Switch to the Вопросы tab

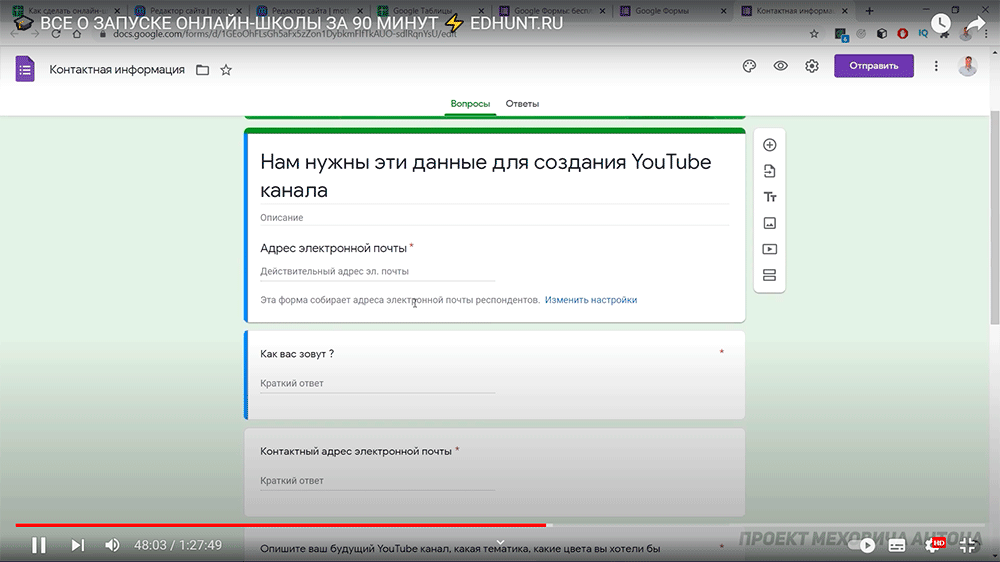coord(470,103)
